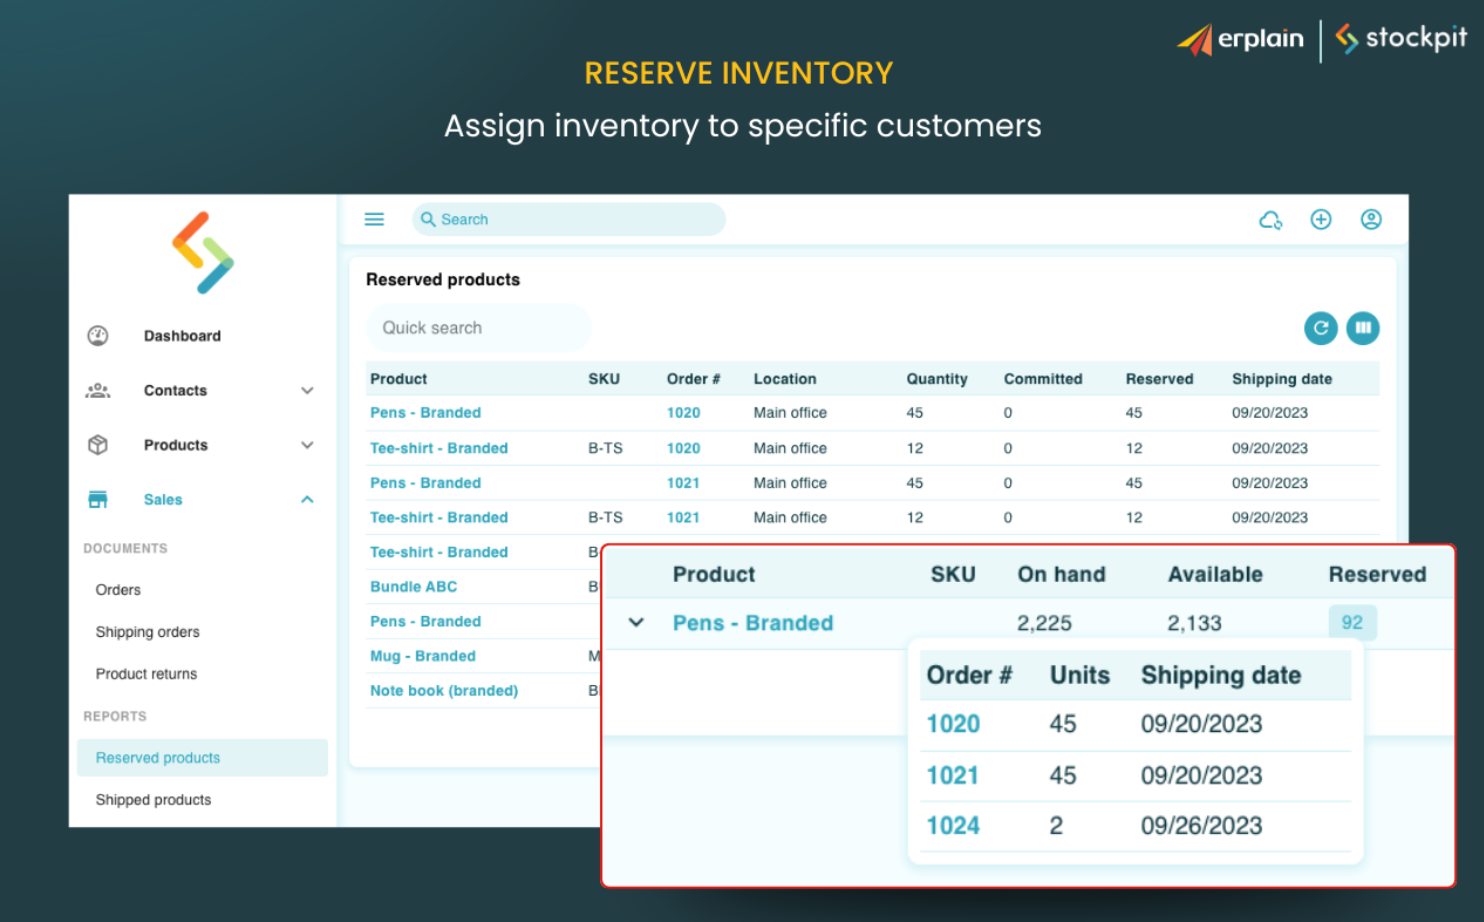Click the top Search field
The width and height of the screenshot is (1484, 922).
pyautogui.click(x=568, y=219)
